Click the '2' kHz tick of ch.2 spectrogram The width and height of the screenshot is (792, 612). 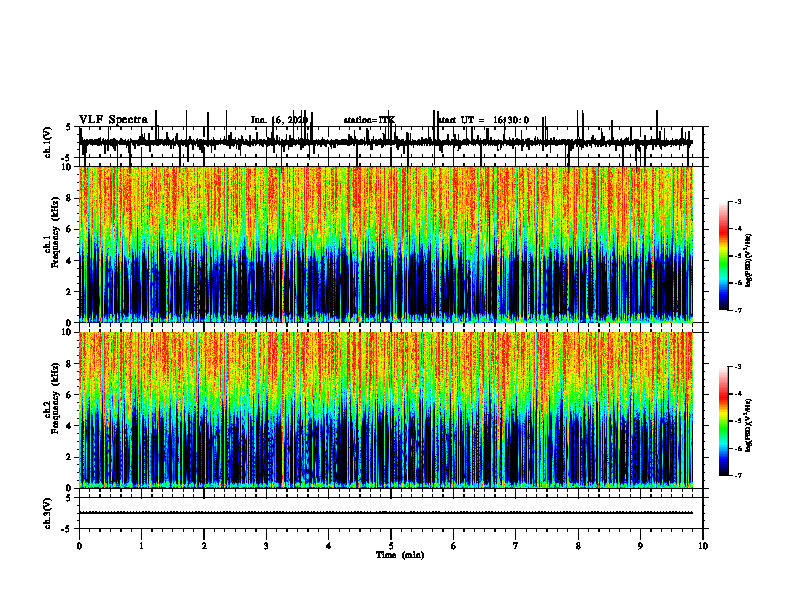click(x=70, y=457)
